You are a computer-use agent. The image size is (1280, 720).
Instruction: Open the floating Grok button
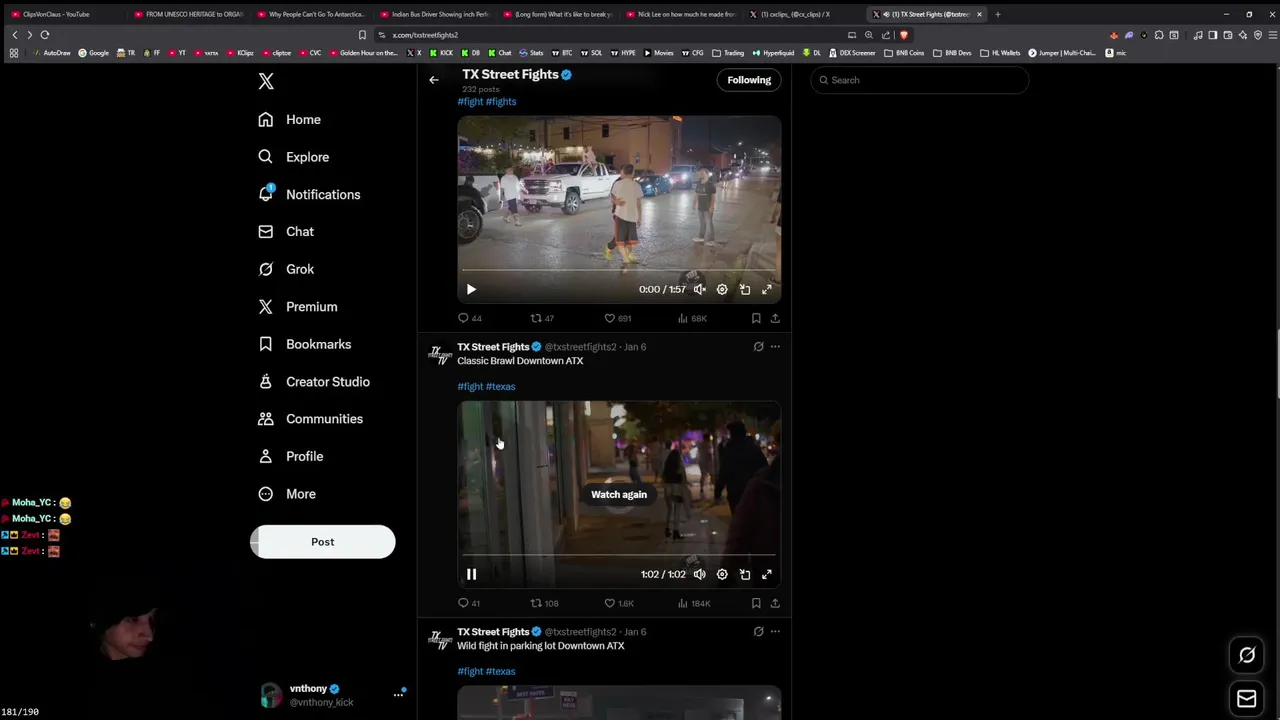(1247, 655)
